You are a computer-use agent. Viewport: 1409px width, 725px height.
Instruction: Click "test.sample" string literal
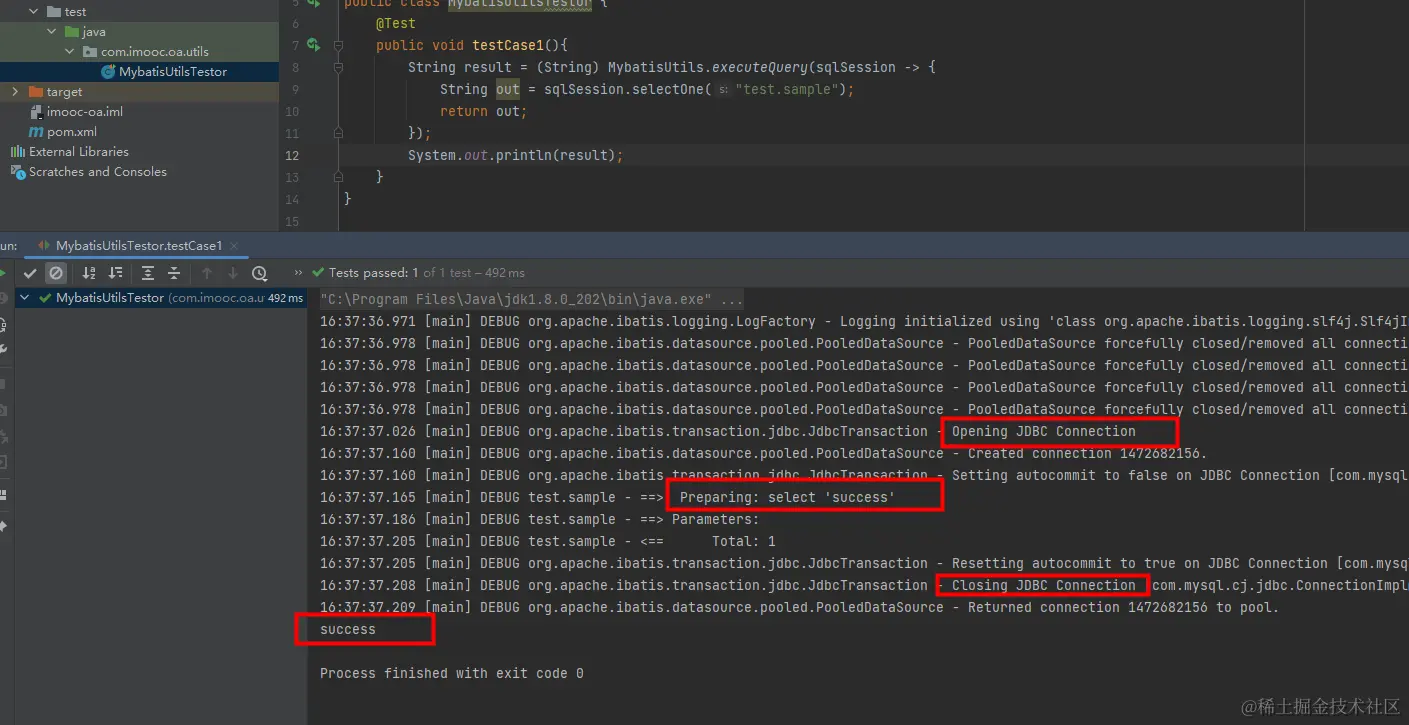pyautogui.click(x=788, y=89)
